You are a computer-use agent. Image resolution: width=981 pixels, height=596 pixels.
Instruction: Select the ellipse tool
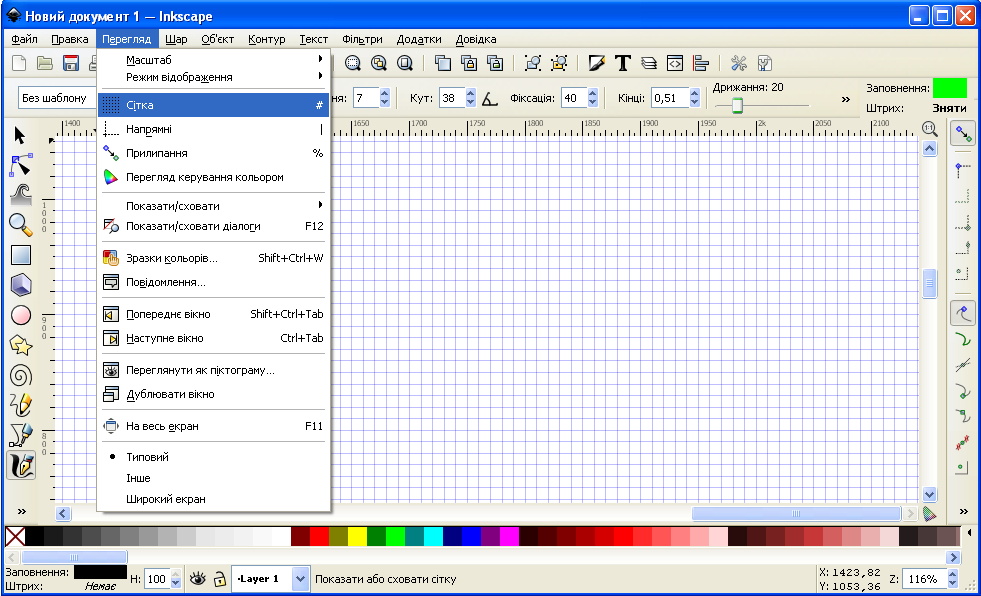click(20, 315)
